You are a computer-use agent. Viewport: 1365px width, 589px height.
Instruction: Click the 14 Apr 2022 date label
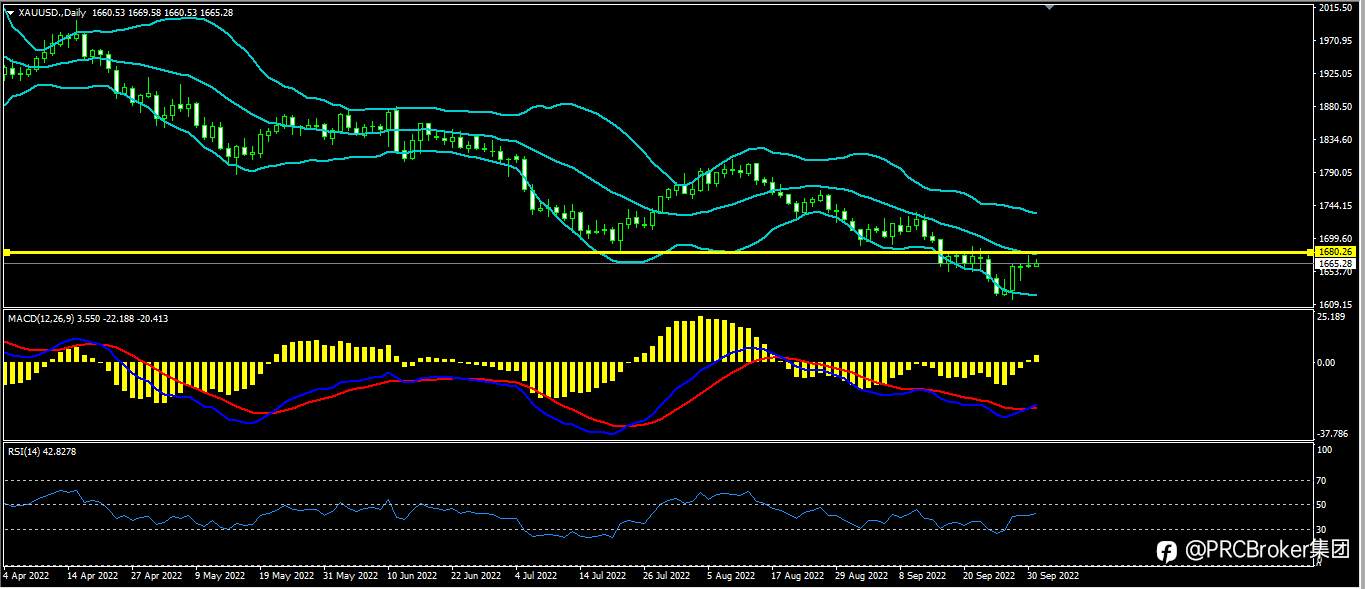click(x=91, y=576)
